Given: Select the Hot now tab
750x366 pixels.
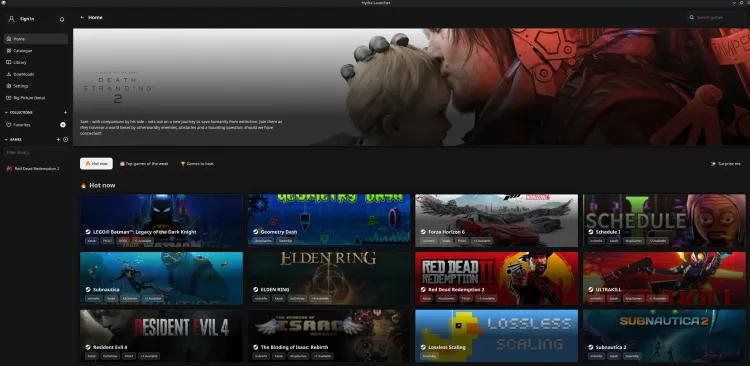Looking at the screenshot, I should (x=96, y=164).
